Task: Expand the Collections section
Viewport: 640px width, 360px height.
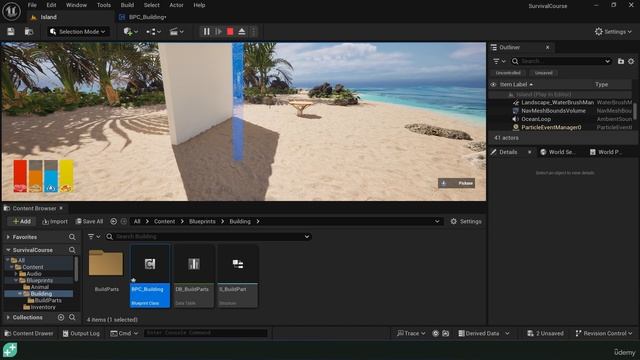Action: point(8,318)
